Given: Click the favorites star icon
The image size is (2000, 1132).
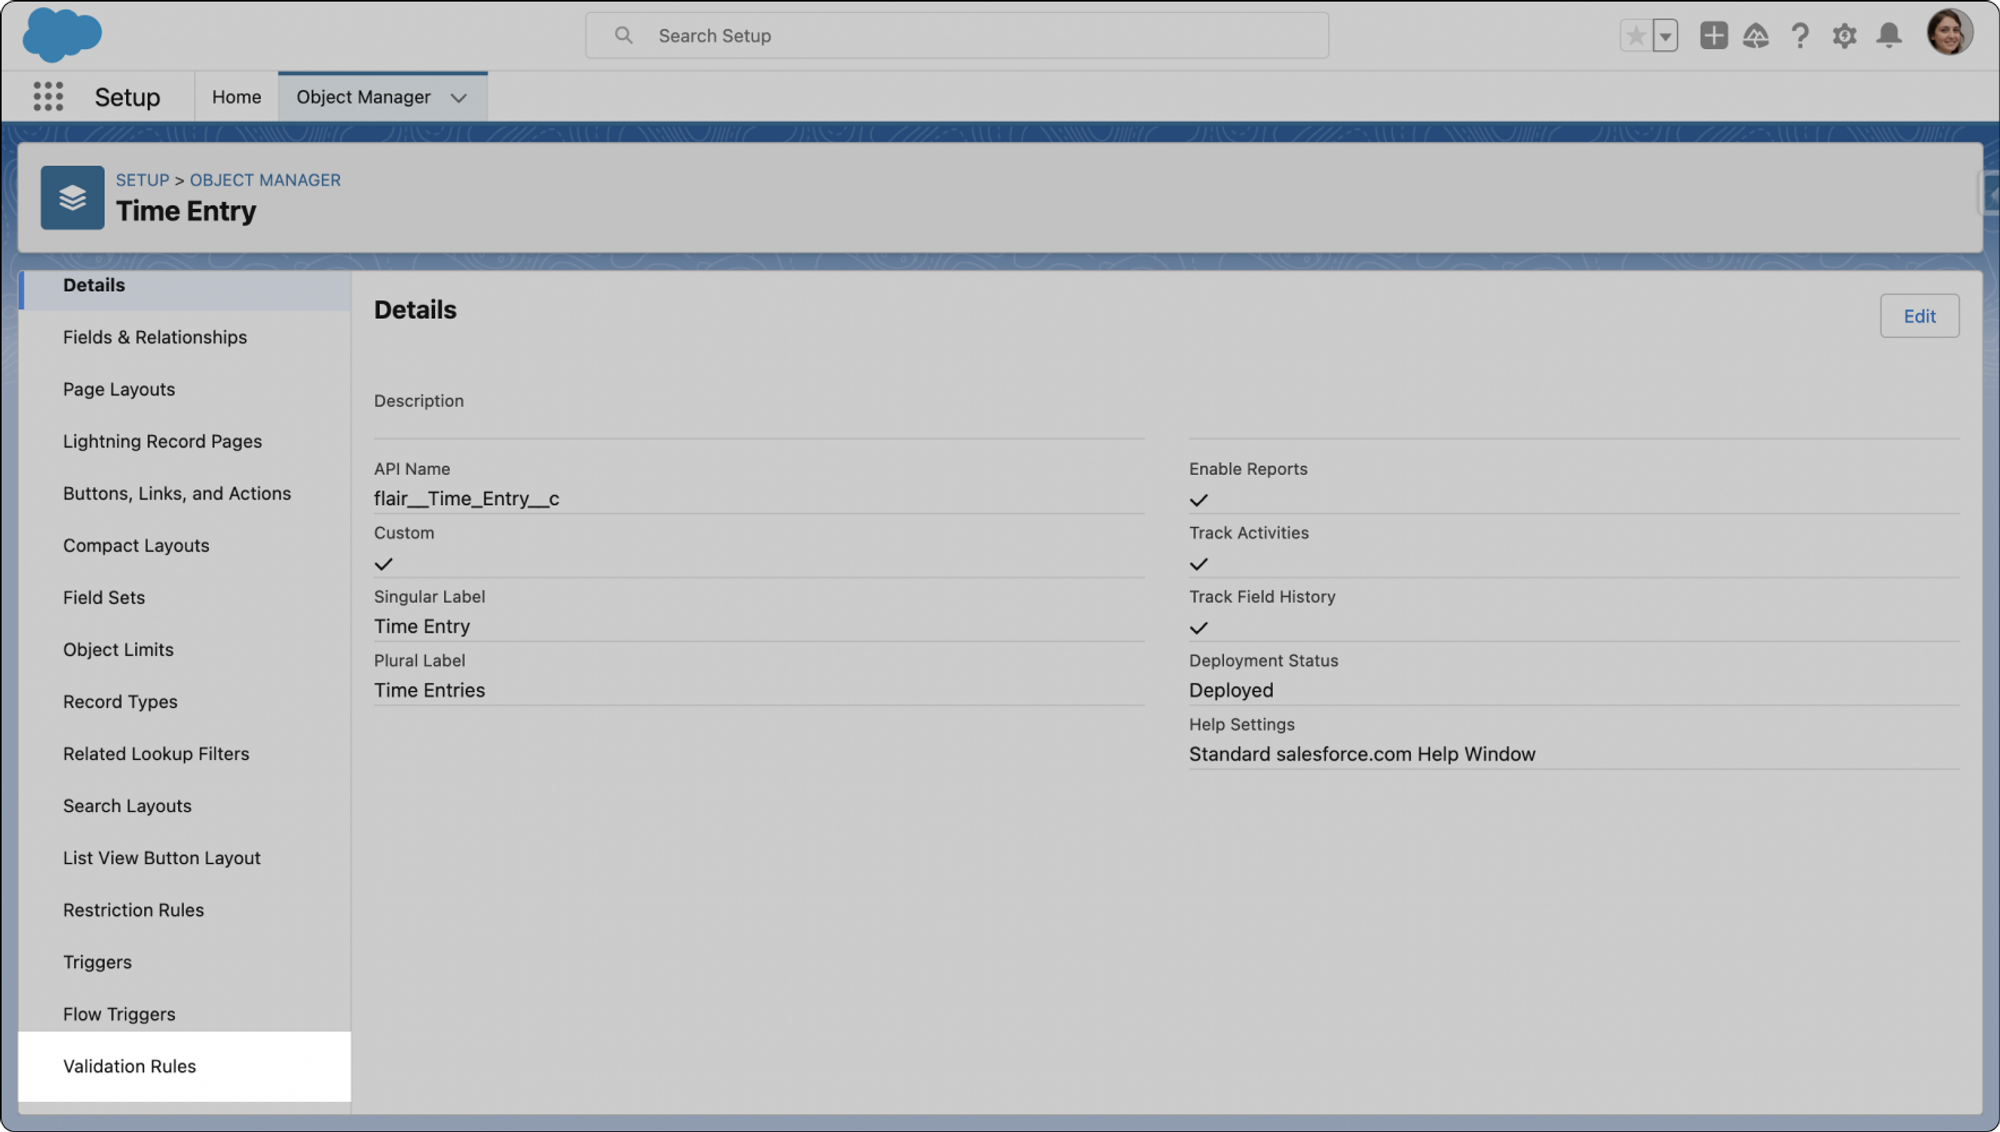Looking at the screenshot, I should [x=1636, y=36].
